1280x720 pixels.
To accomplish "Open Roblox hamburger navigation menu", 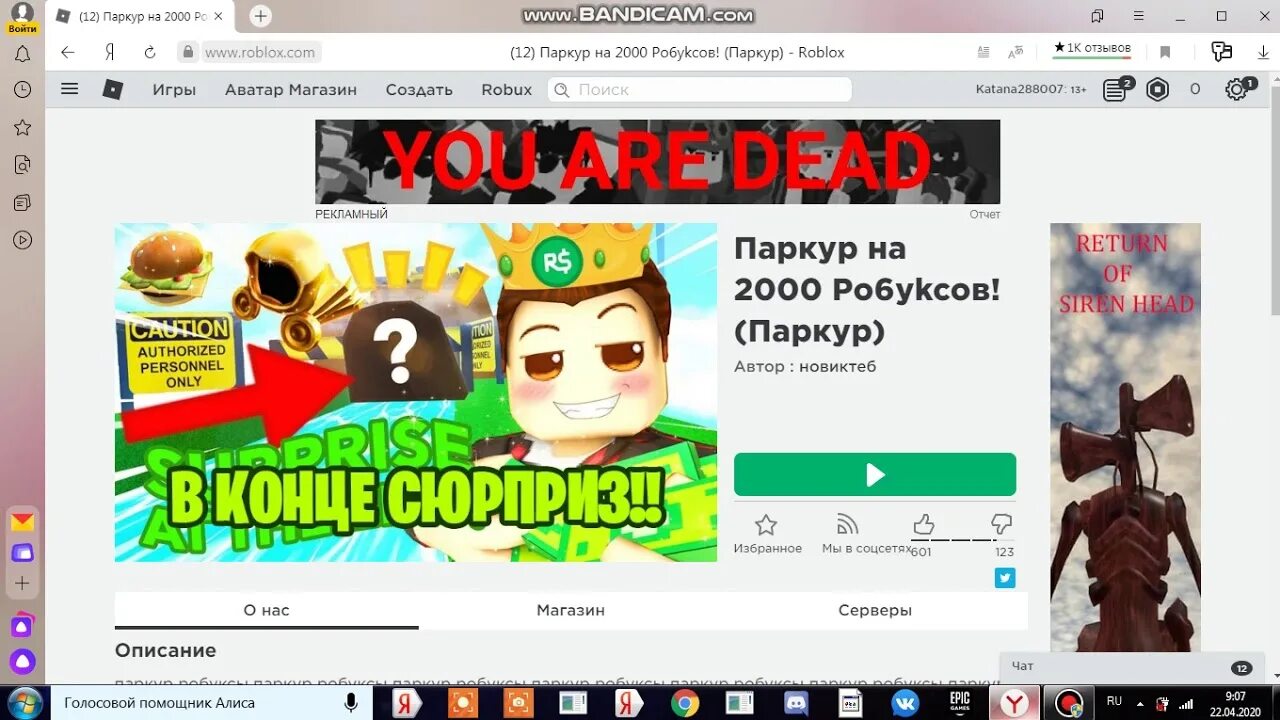I will [69, 89].
